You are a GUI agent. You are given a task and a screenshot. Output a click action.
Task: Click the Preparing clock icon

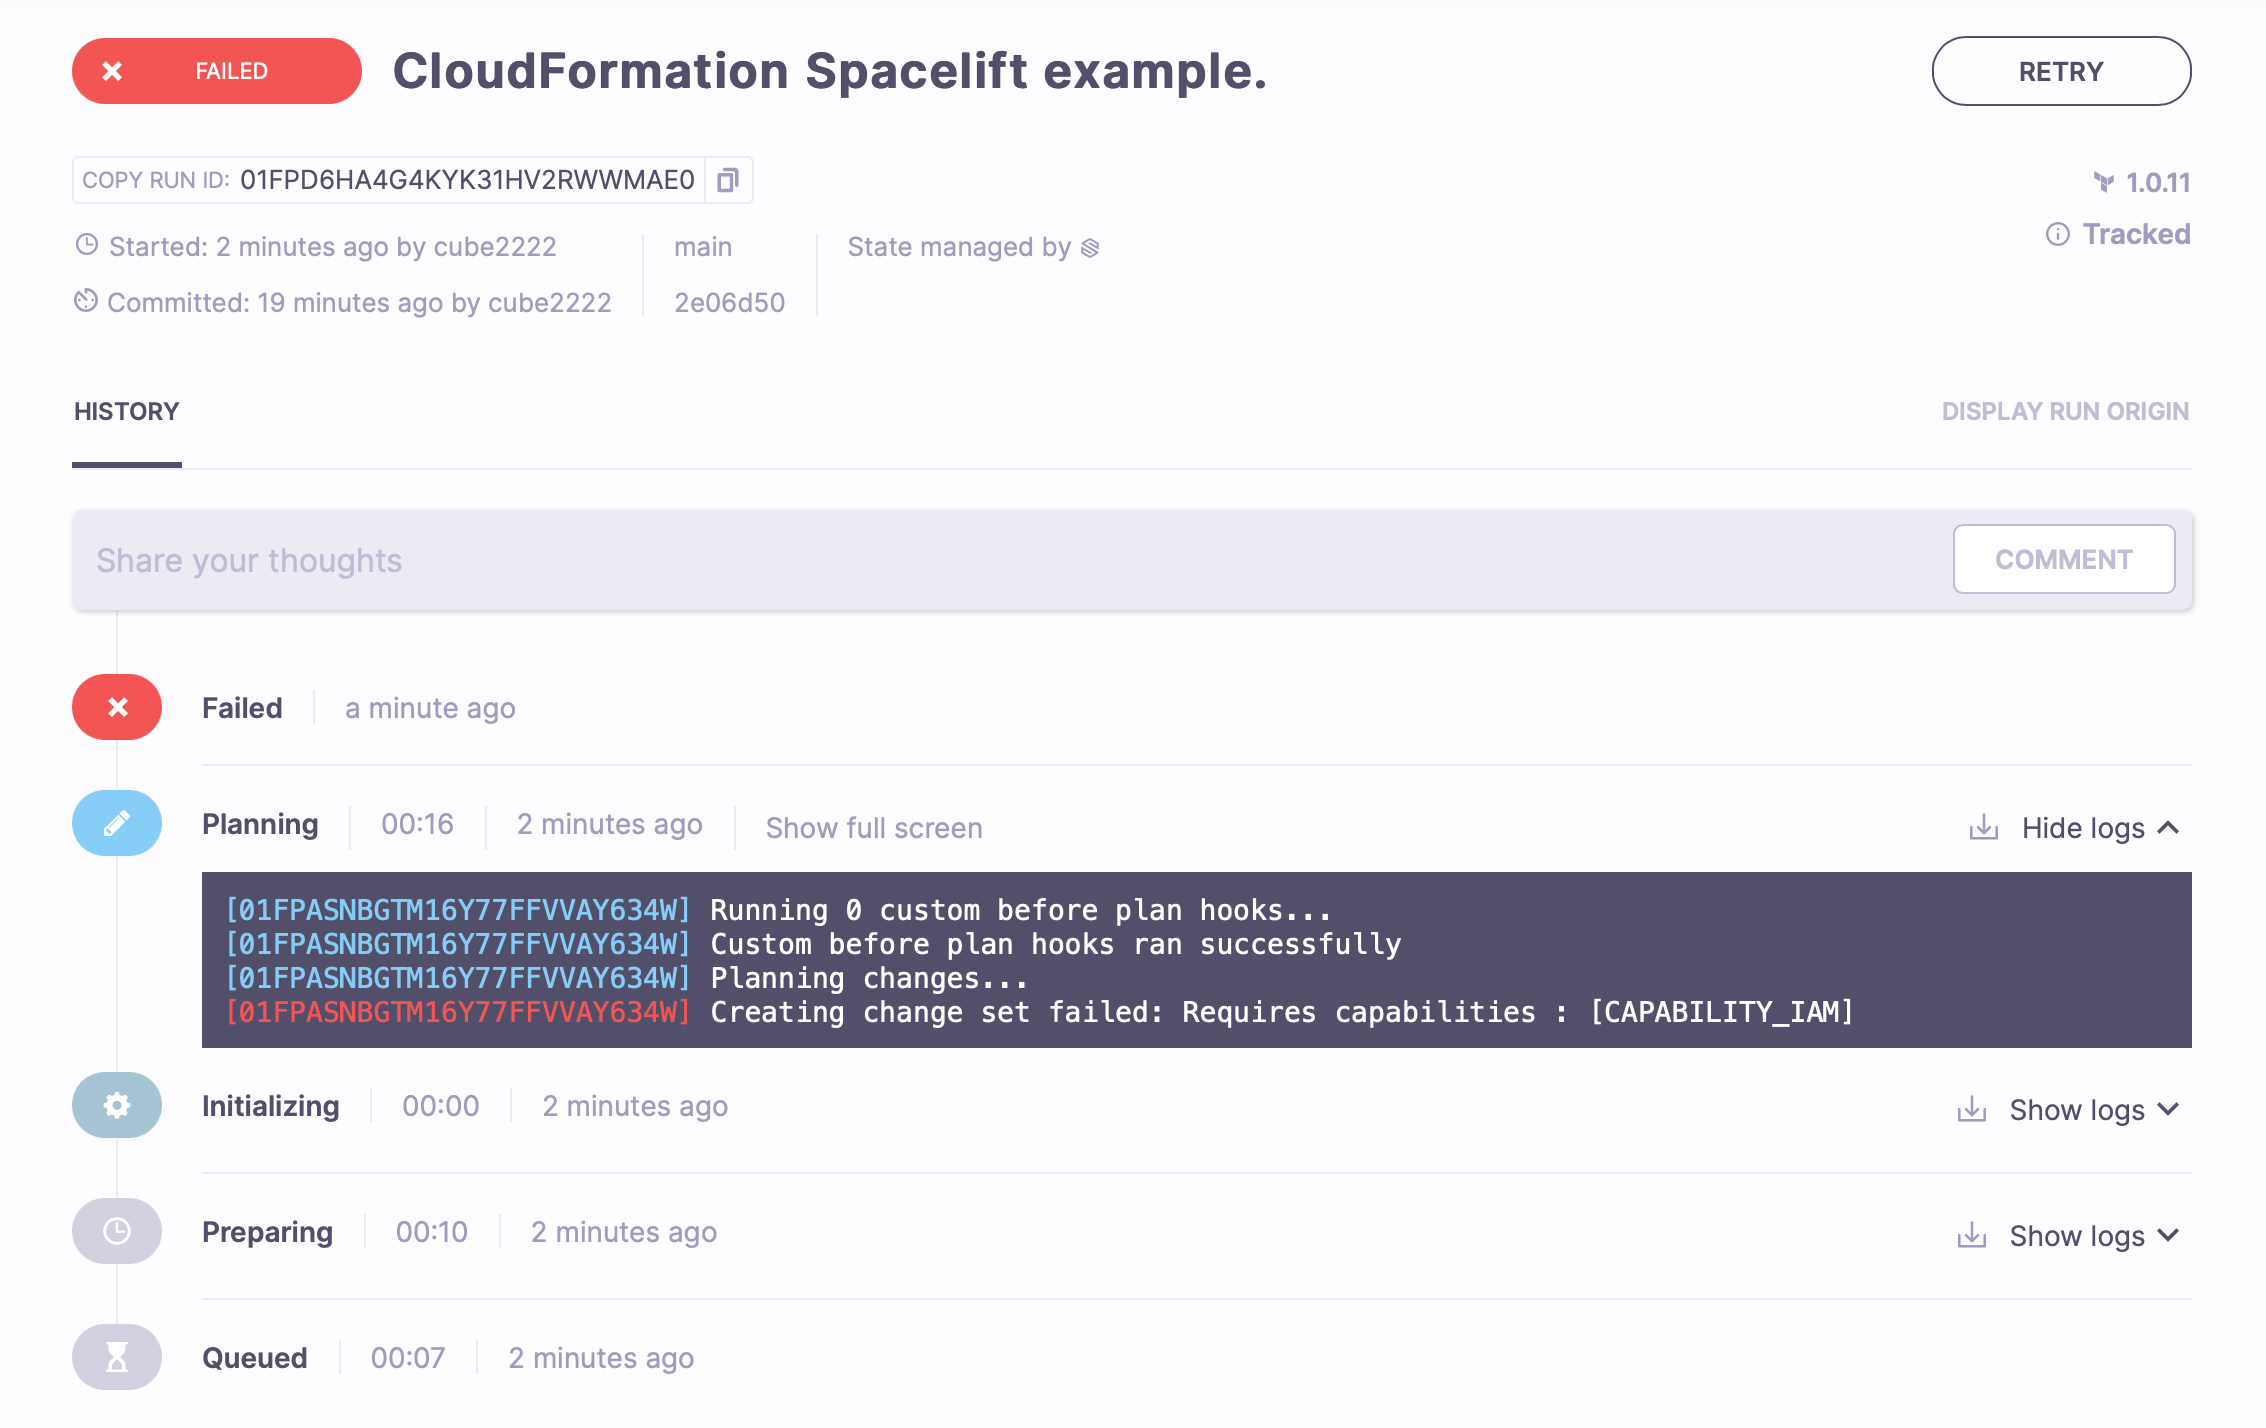click(115, 1231)
